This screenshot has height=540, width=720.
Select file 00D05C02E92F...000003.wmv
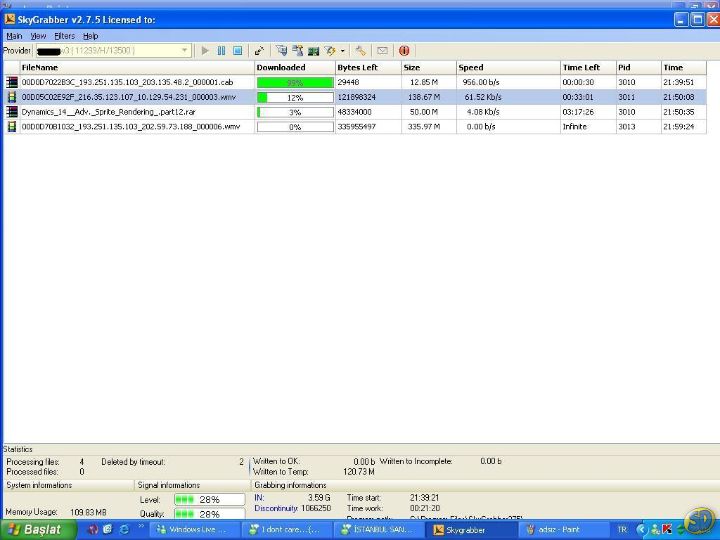(x=129, y=97)
